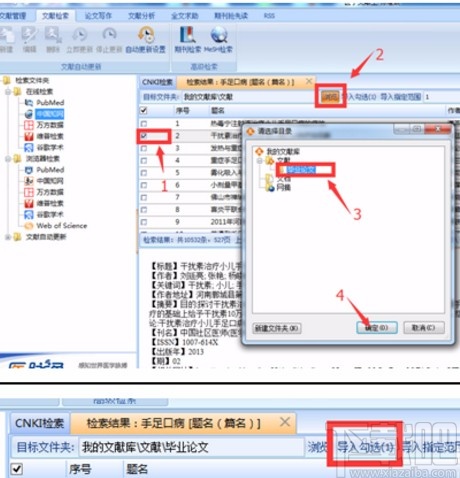Collapse the 浏览器检索 folder node
The image size is (460, 478).
(8, 159)
